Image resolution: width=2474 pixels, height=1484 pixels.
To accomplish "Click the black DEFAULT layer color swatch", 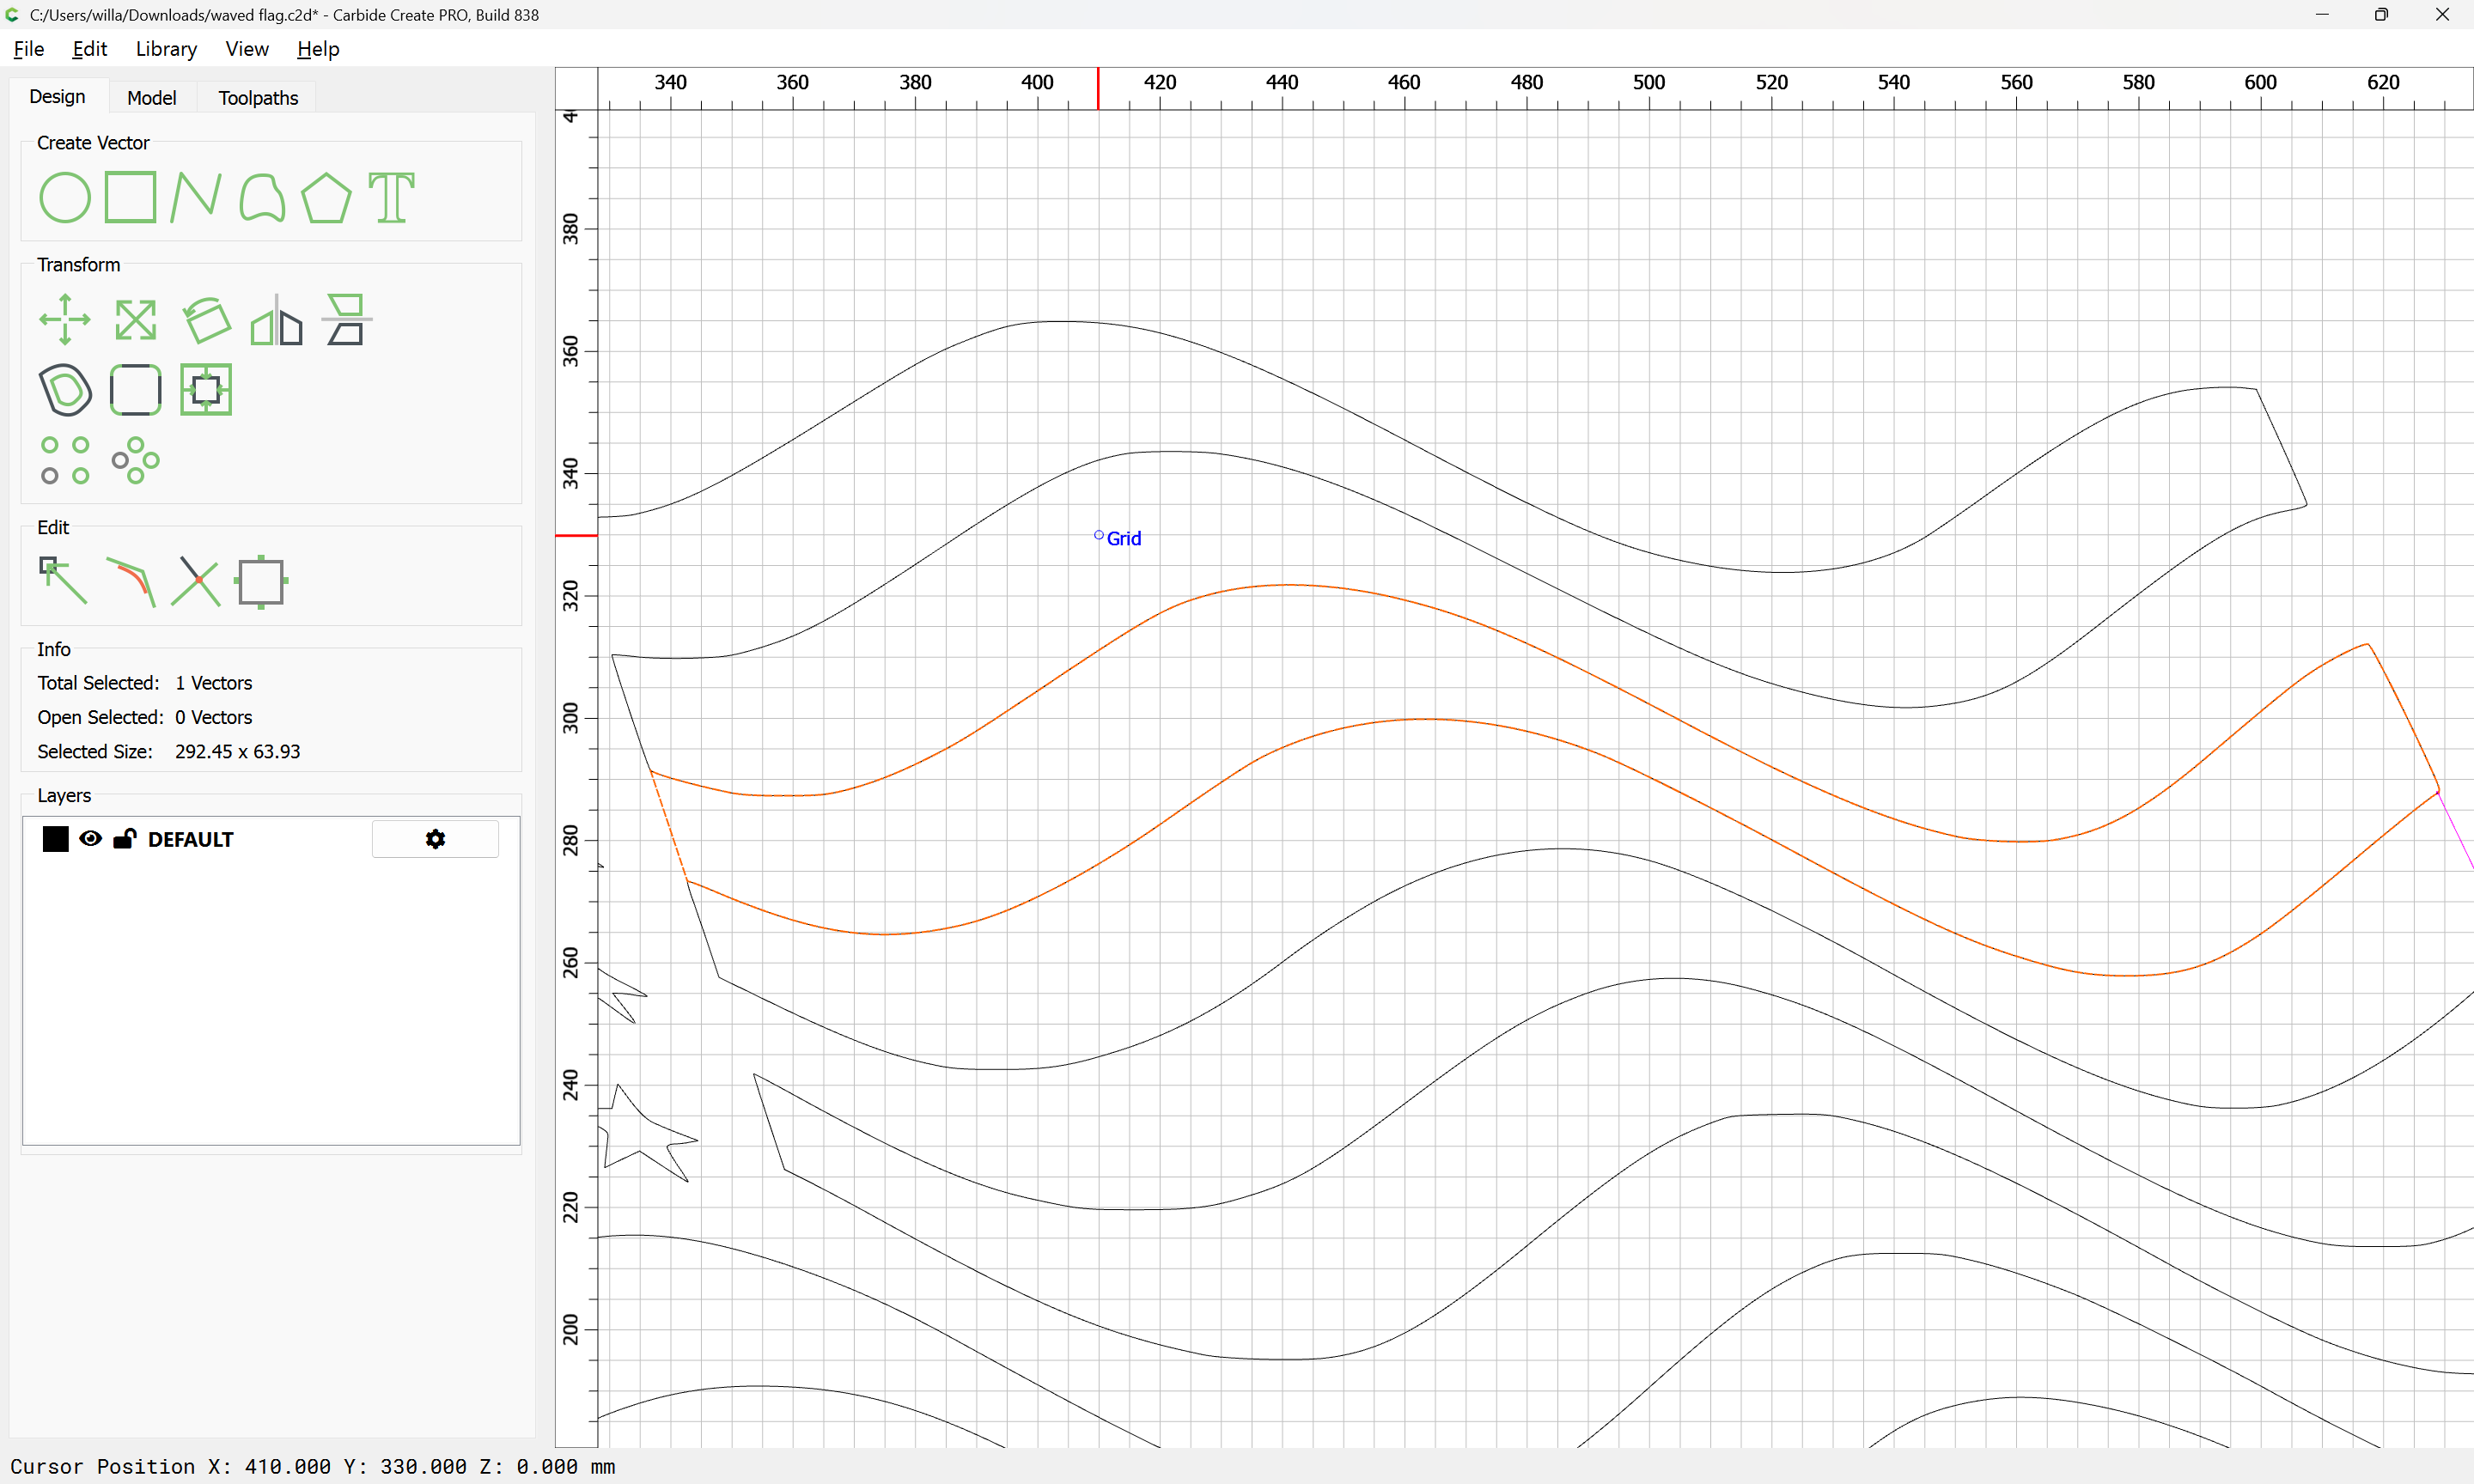I will [x=56, y=839].
